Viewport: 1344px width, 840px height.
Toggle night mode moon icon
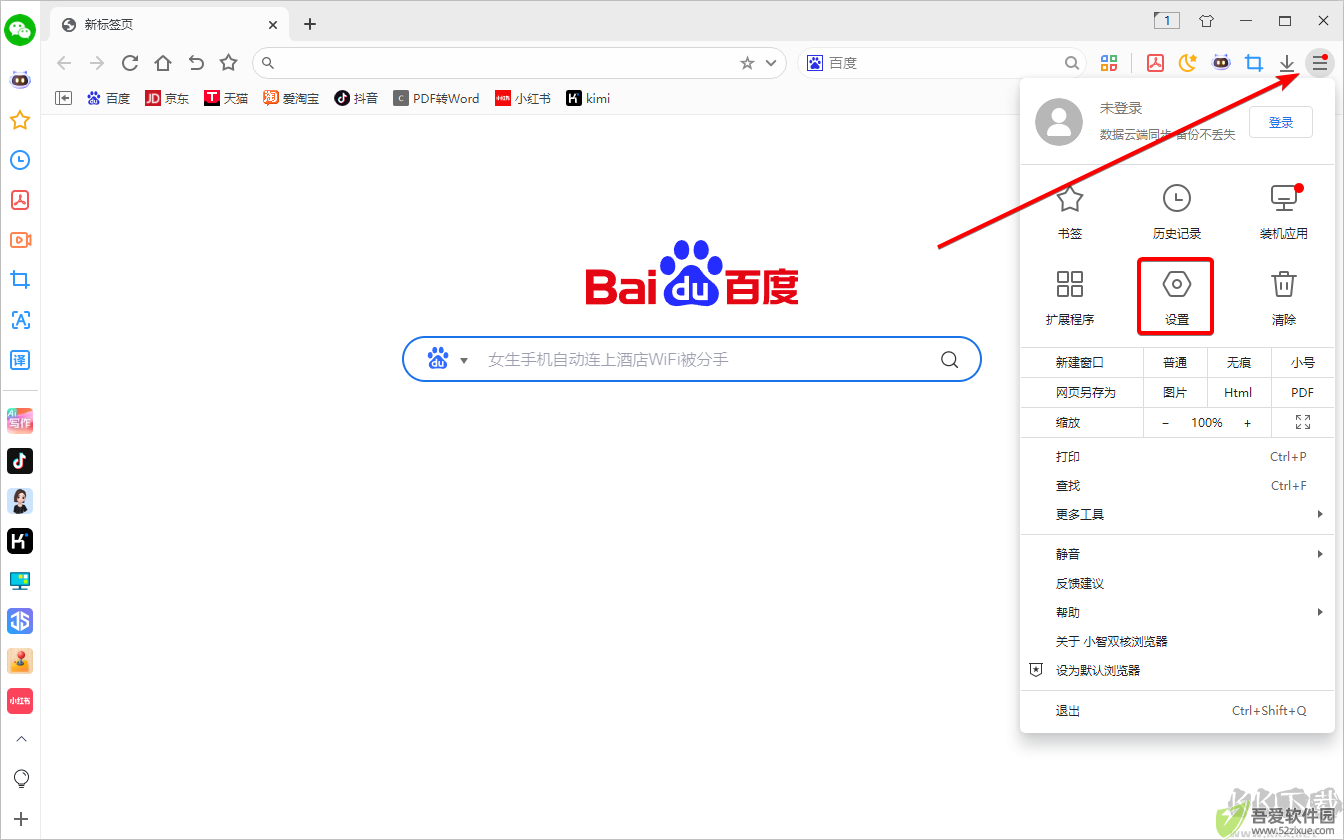click(x=1188, y=63)
